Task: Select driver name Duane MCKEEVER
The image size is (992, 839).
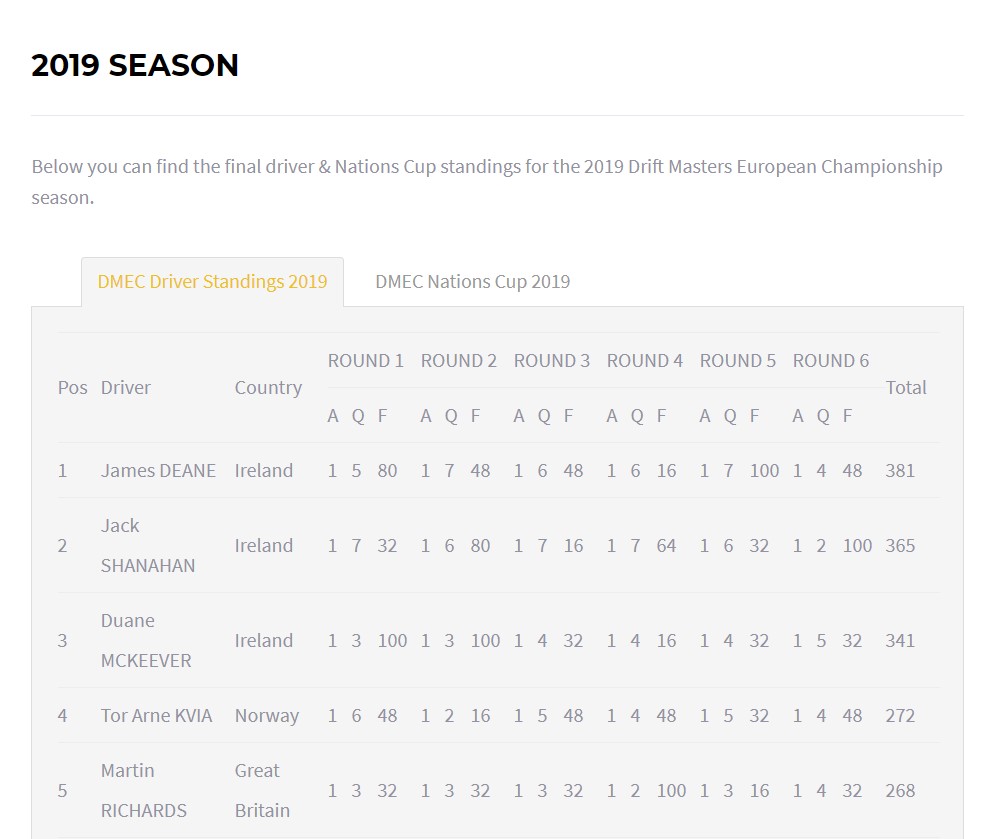Action: coord(146,641)
